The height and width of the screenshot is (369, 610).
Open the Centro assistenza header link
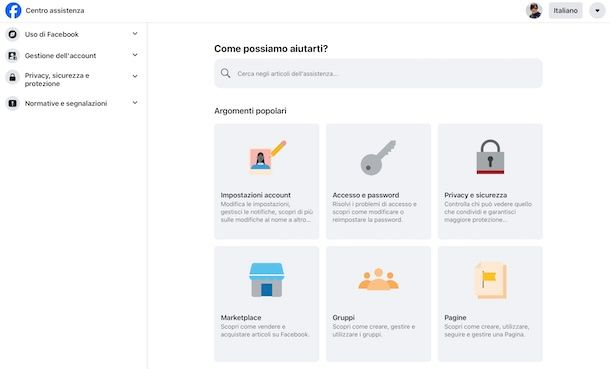click(55, 10)
